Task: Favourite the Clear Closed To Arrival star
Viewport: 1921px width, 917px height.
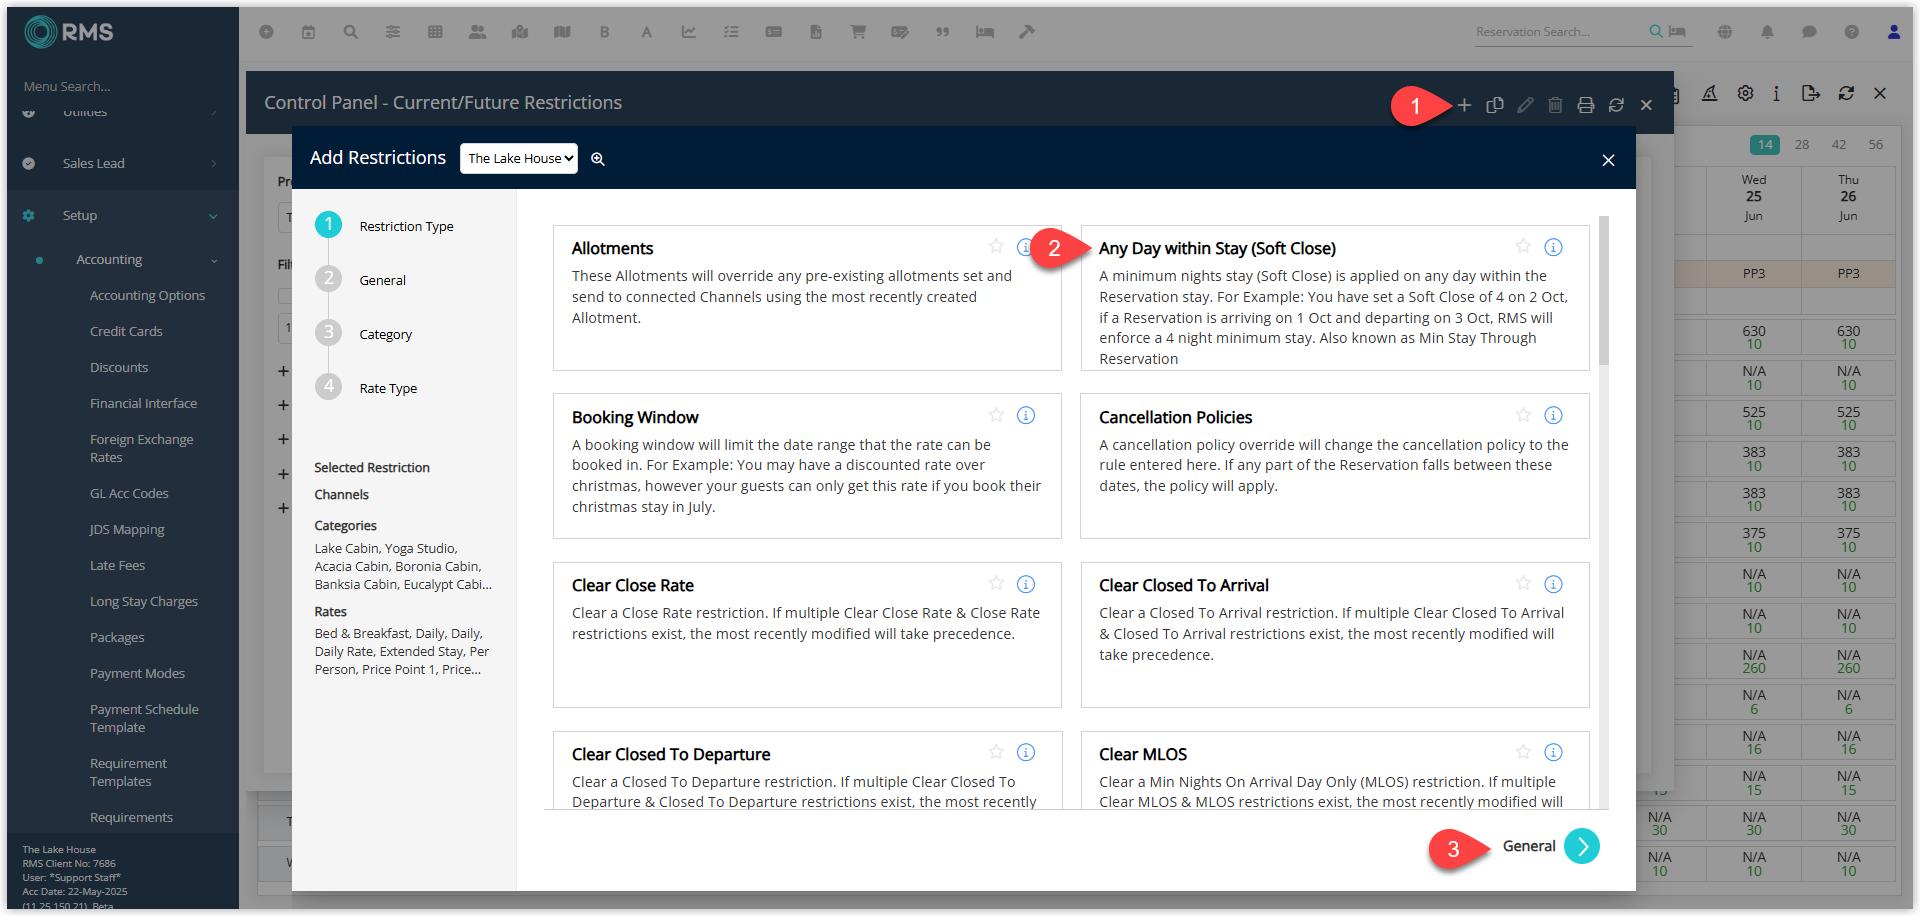Action: (1523, 583)
